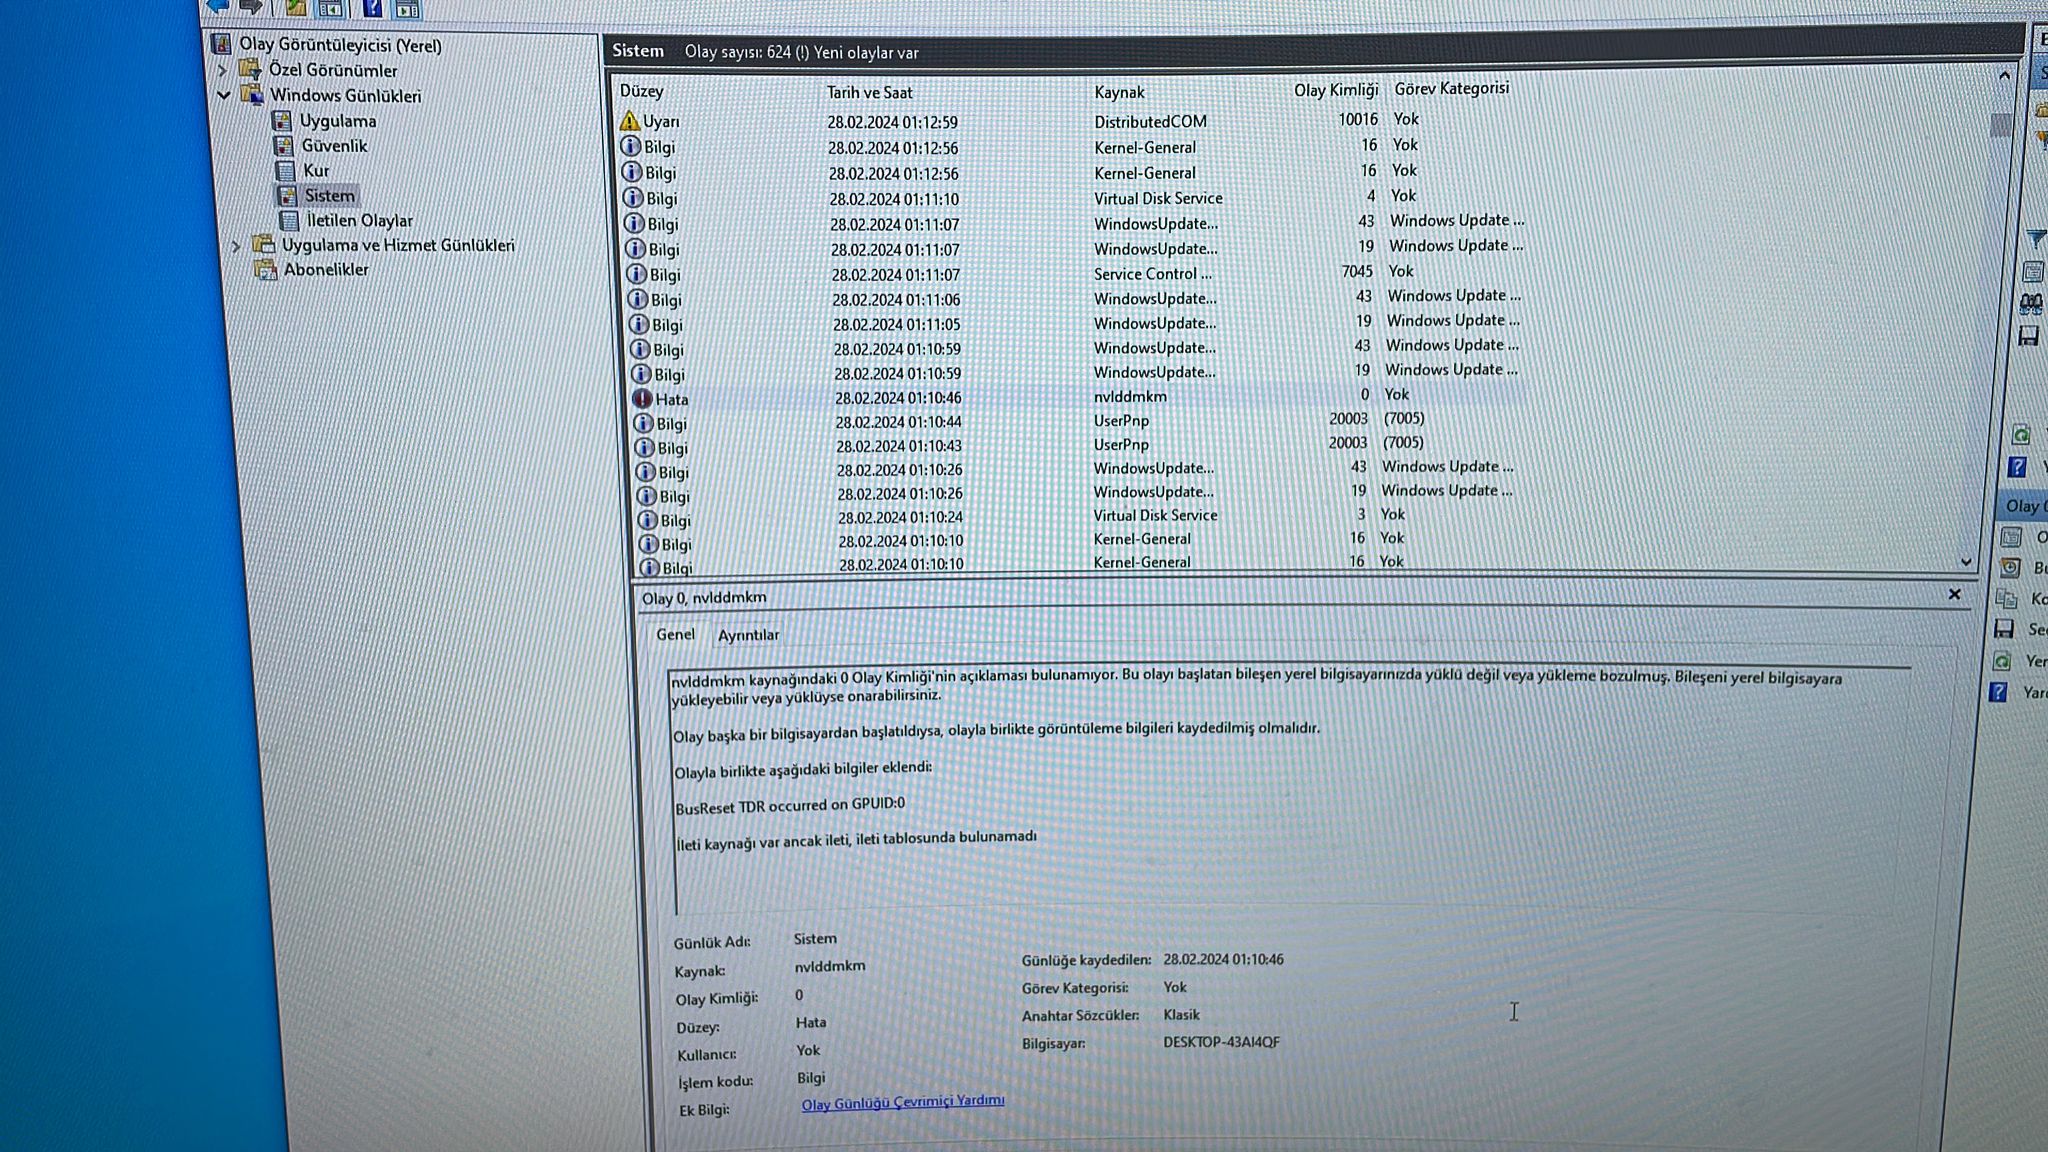Screen dimensions: 2048x1152
Task: Select the Genel tab
Action: (675, 634)
